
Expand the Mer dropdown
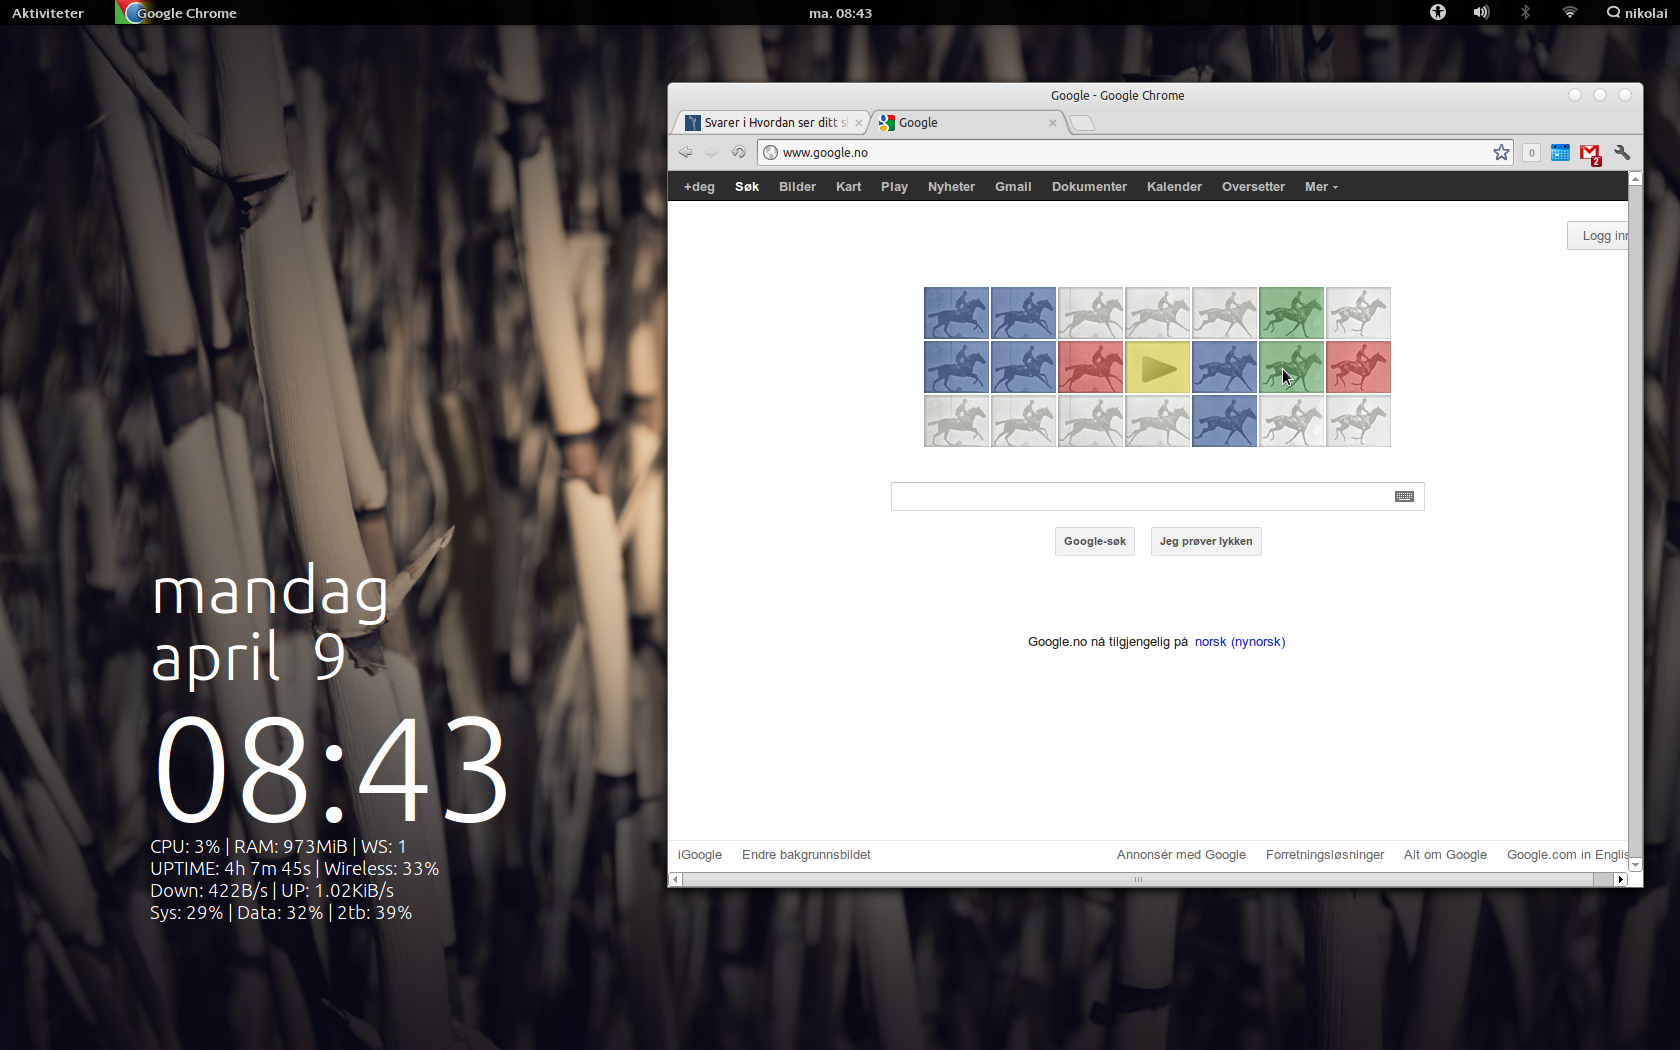pyautogui.click(x=1321, y=187)
